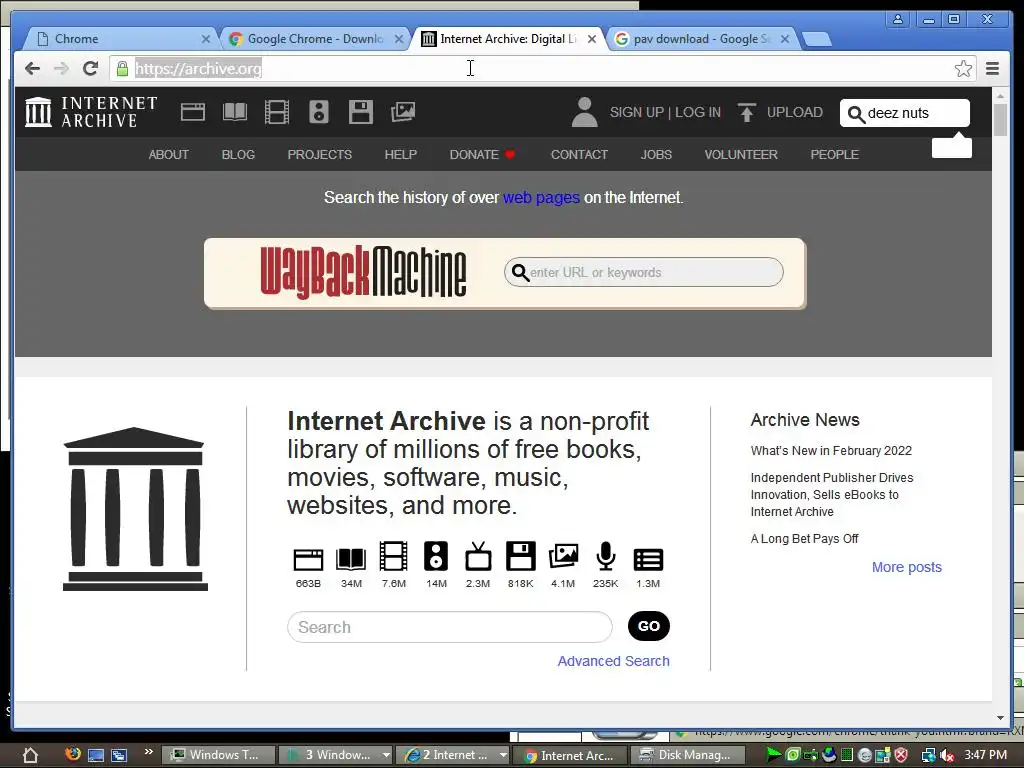Open the Independent Publisher Drives Innovation post

click(832, 494)
